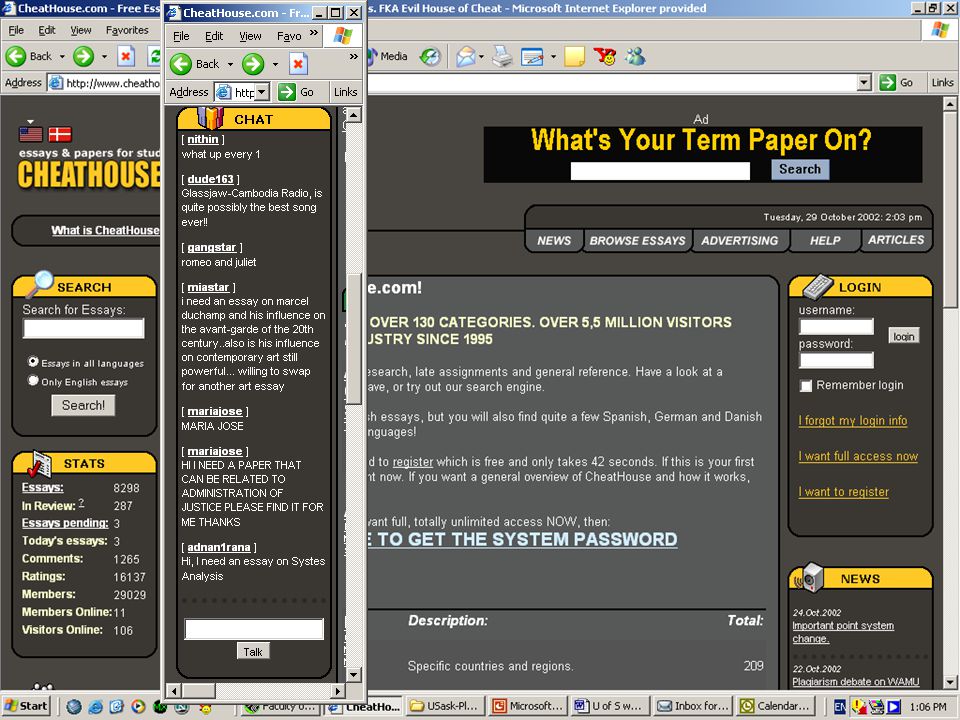Click Stop icon in chat popup toolbar

pos(298,64)
